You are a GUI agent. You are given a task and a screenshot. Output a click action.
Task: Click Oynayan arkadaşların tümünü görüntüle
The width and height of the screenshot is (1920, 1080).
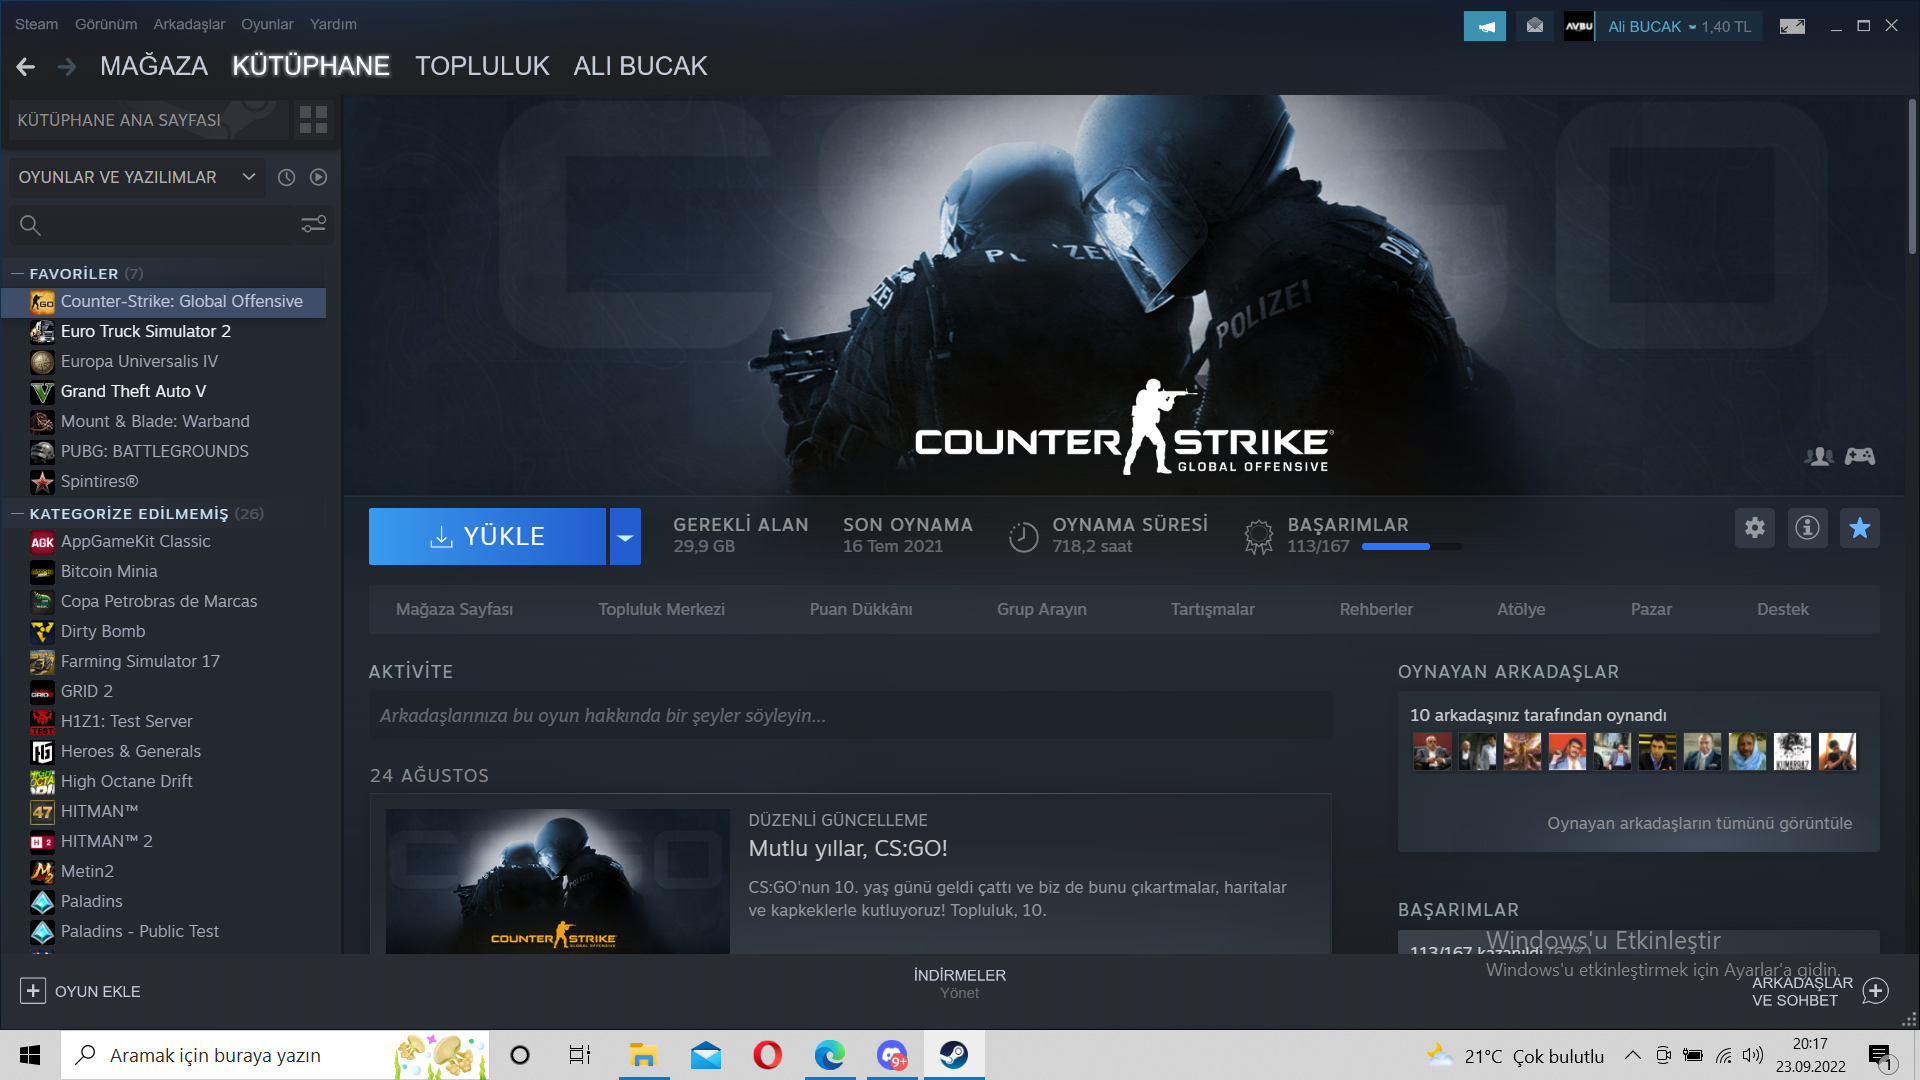(1700, 823)
